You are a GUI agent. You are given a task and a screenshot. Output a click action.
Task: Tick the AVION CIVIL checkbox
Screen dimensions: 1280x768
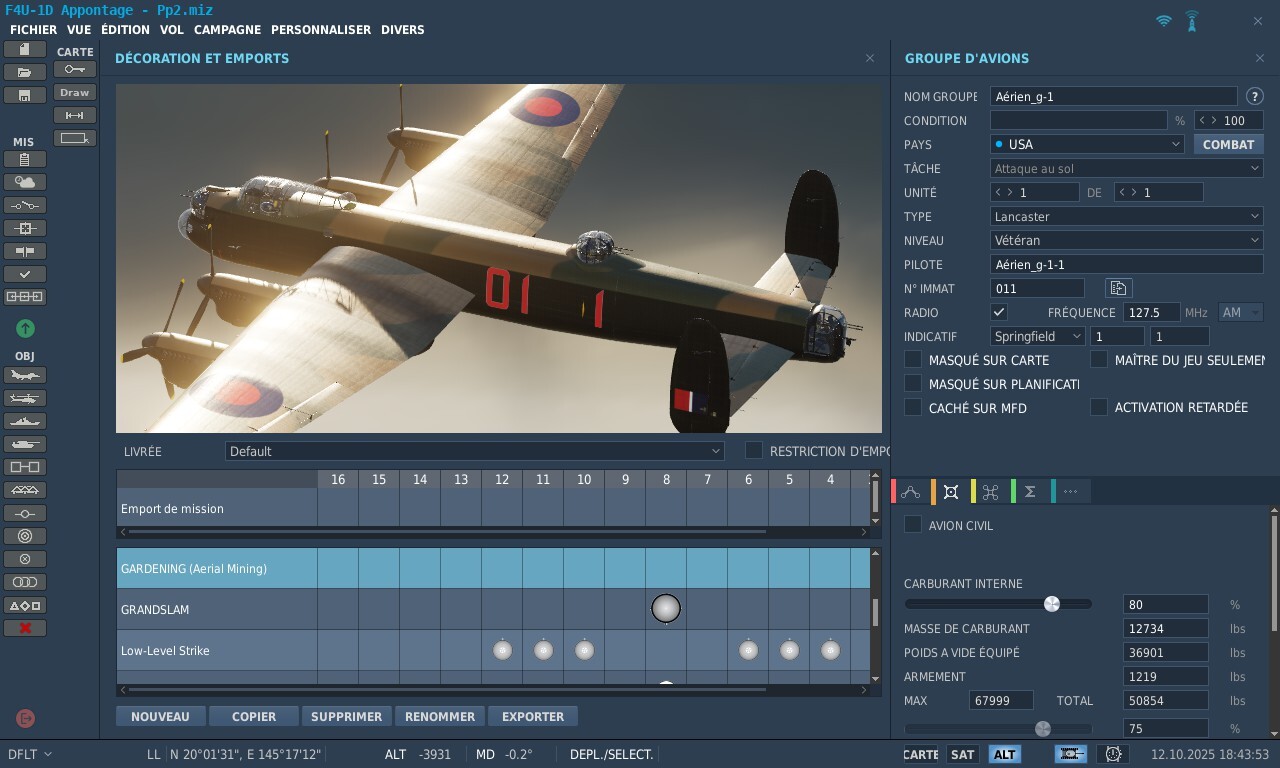[913, 525]
